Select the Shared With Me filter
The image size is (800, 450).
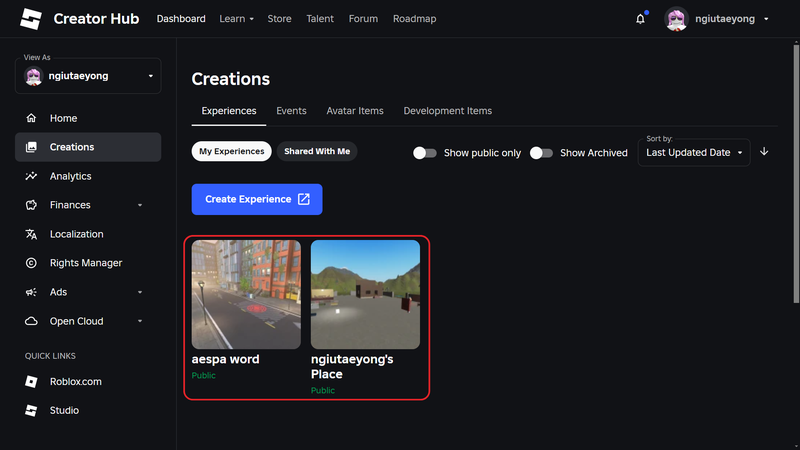click(x=317, y=152)
